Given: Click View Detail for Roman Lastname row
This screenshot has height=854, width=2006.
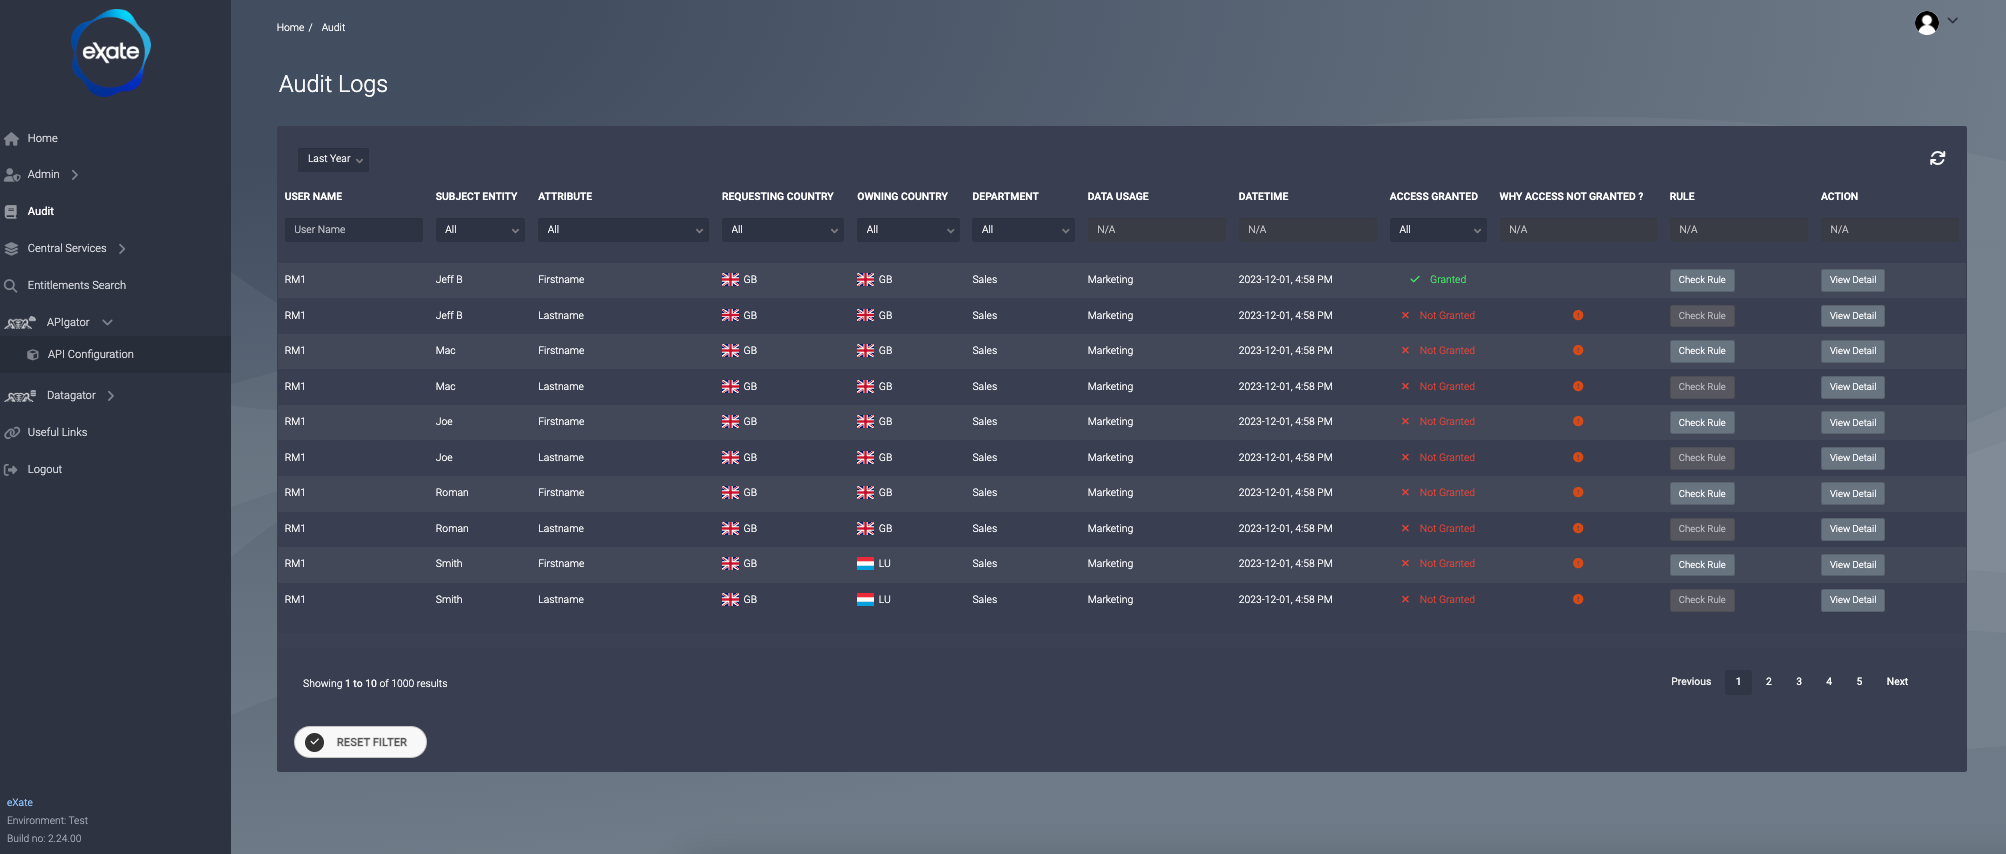Looking at the screenshot, I should point(1852,529).
